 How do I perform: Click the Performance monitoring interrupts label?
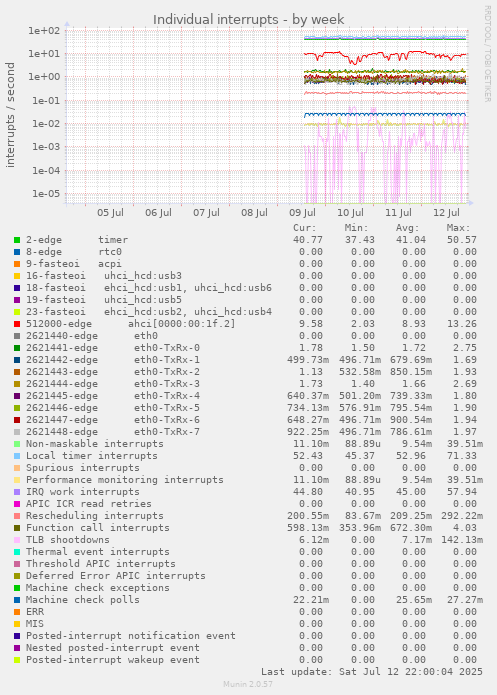point(125,480)
